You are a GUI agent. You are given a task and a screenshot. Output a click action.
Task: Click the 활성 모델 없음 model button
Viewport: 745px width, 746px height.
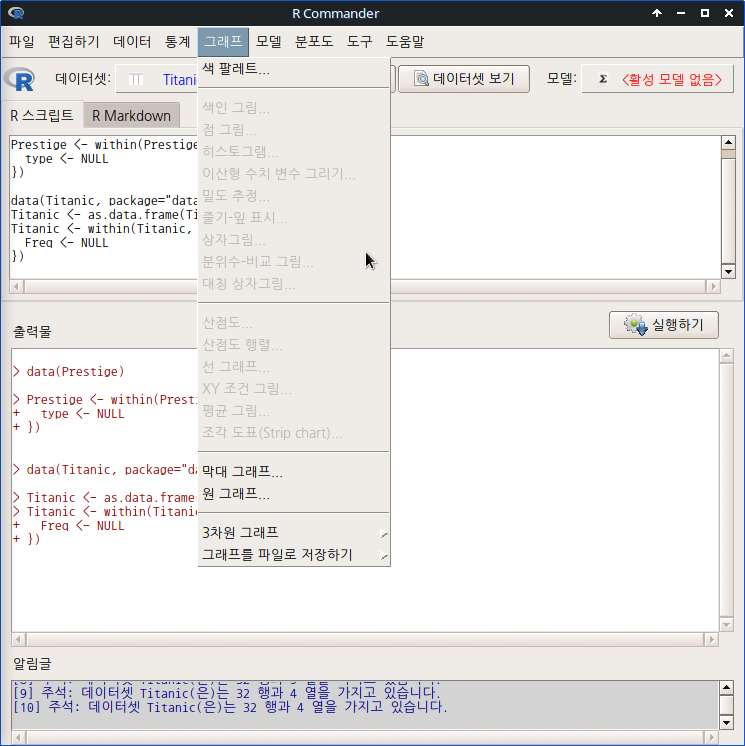pyautogui.click(x=657, y=79)
